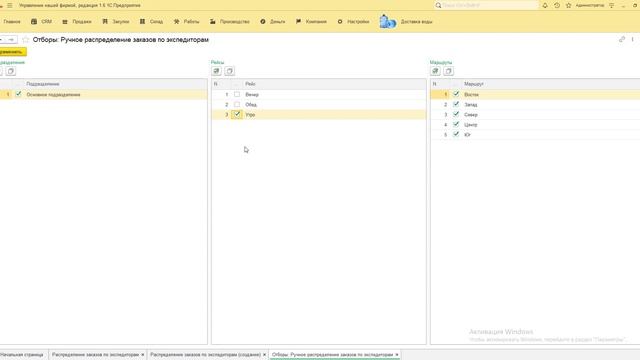Select the Юг row text

click(x=467, y=135)
